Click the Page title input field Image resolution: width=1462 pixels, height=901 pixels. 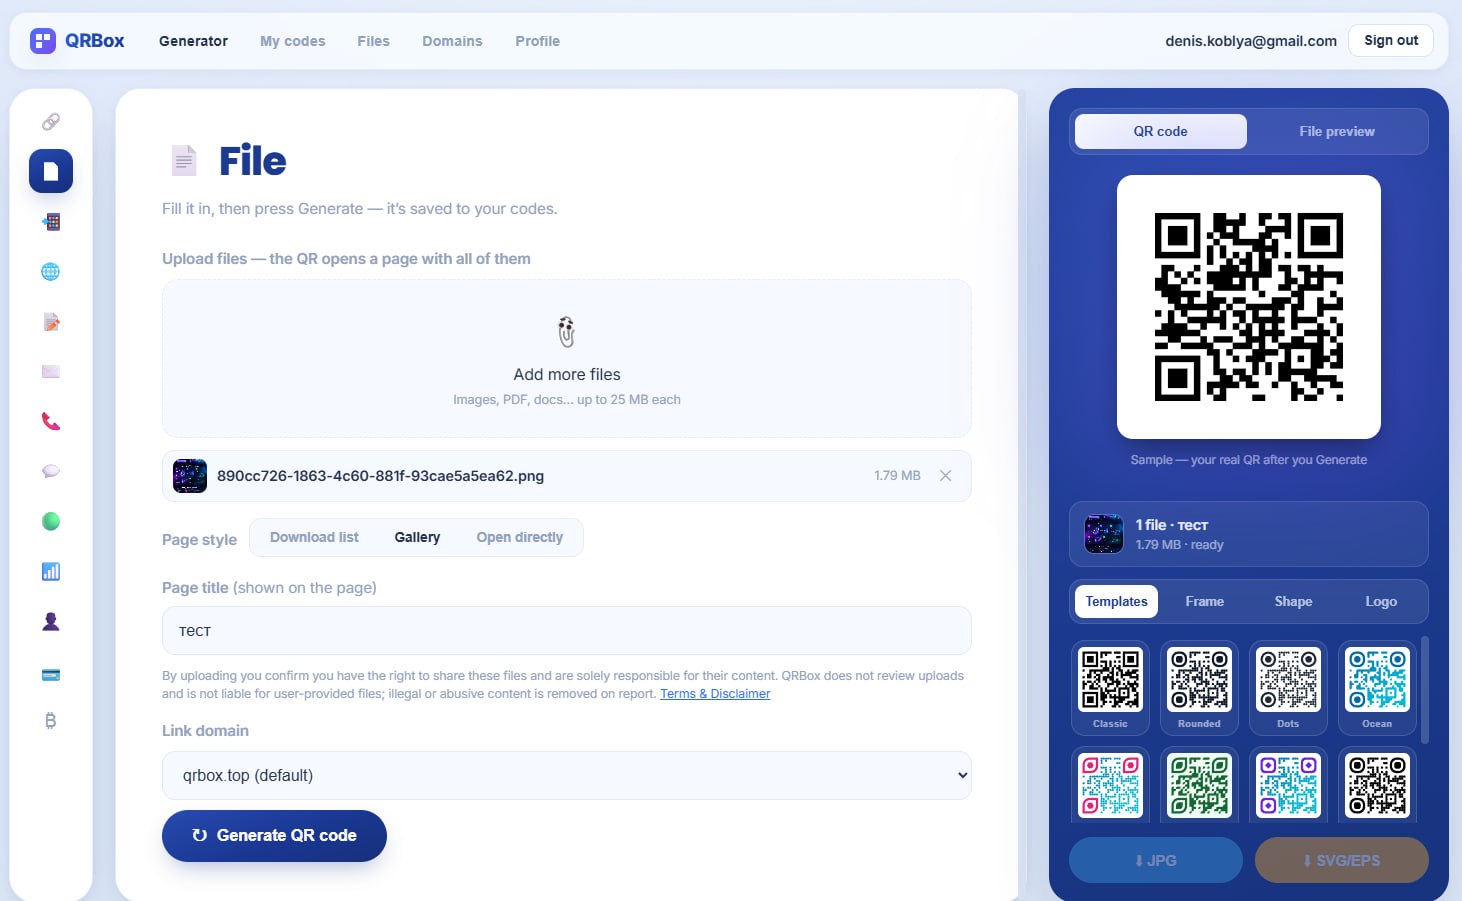click(567, 631)
